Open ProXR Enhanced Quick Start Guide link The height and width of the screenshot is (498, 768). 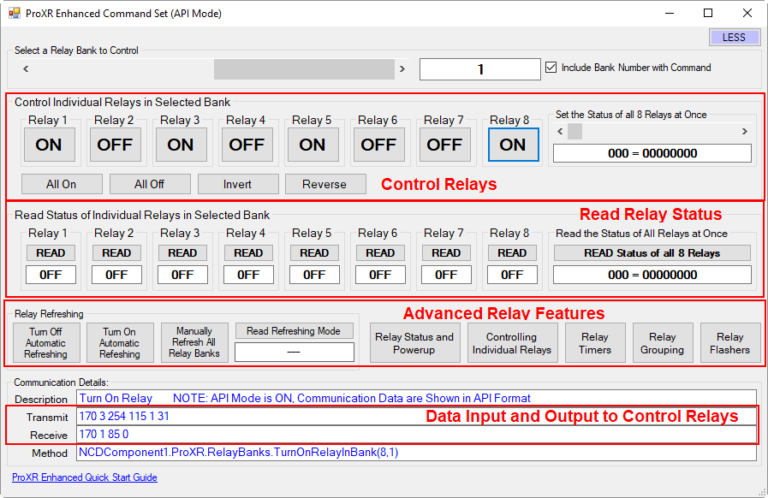tap(85, 478)
